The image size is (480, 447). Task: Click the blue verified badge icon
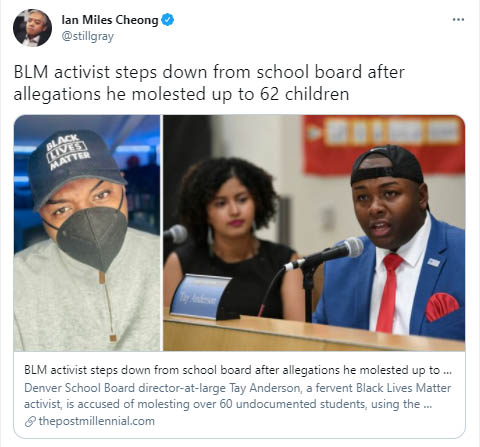[167, 20]
